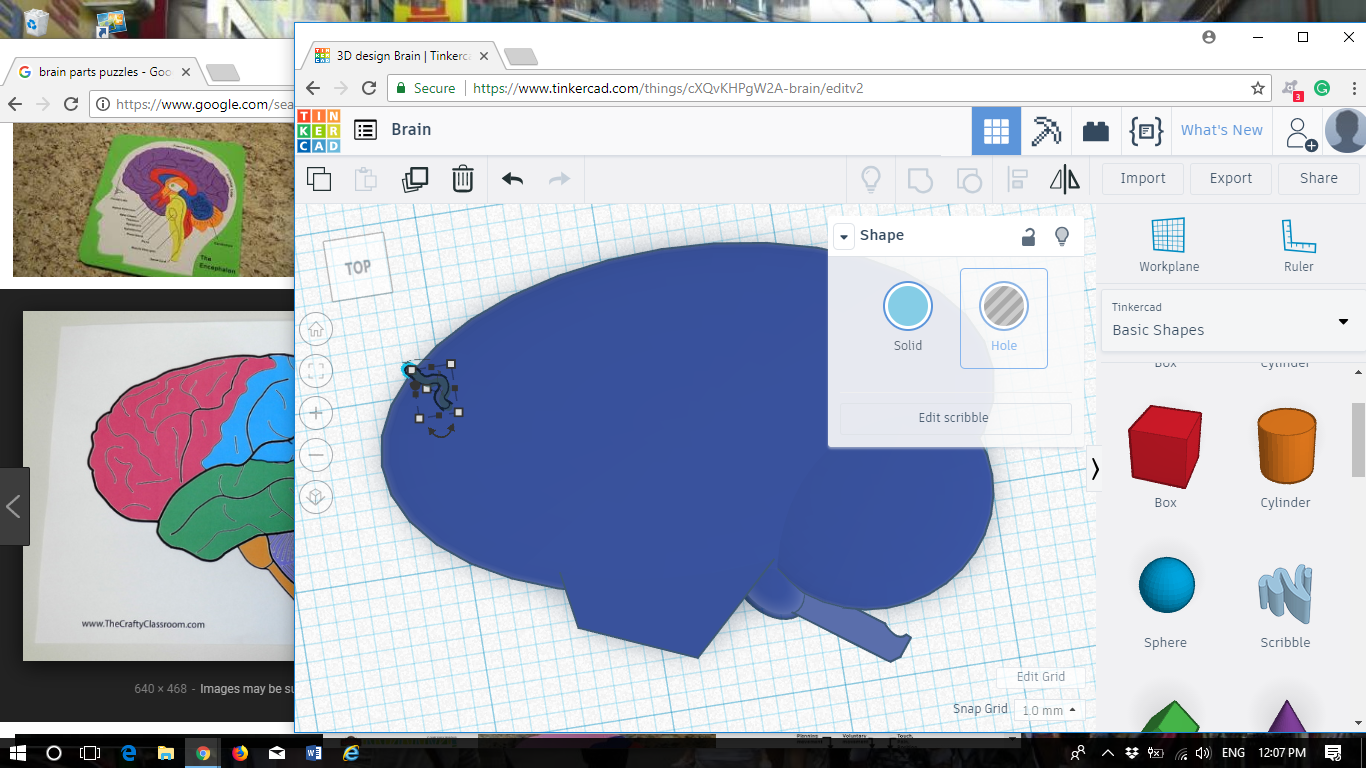Zoom out with the minus button
This screenshot has width=1366, height=768.
click(316, 455)
